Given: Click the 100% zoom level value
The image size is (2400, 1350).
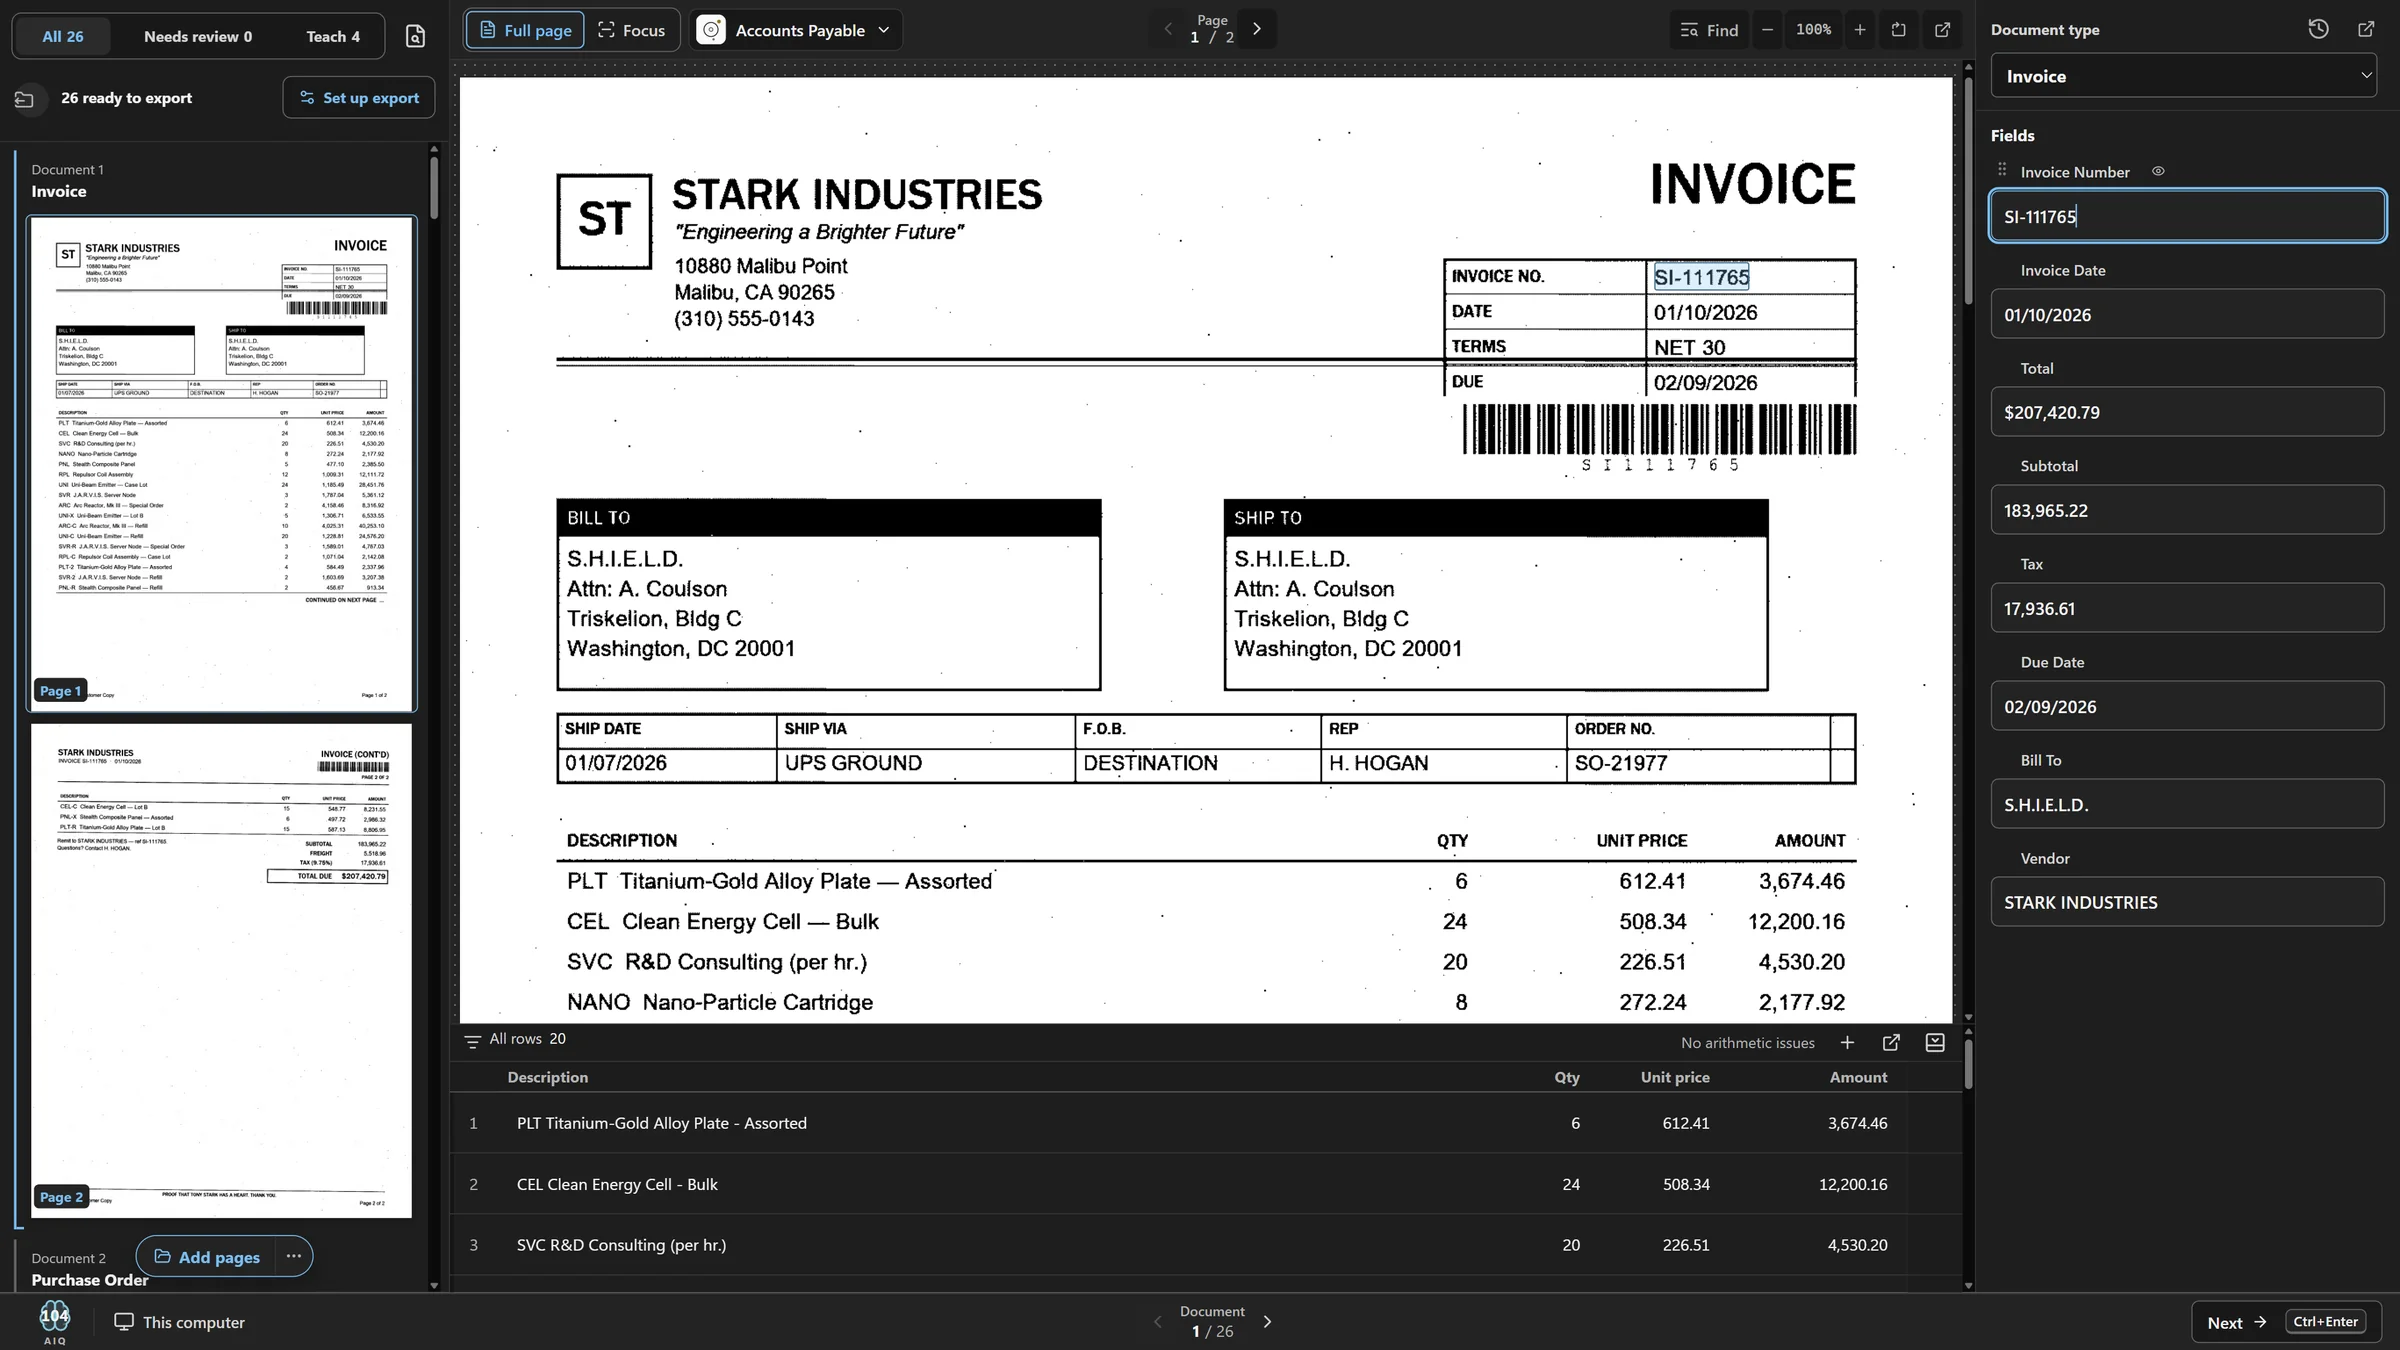Looking at the screenshot, I should tap(1813, 30).
